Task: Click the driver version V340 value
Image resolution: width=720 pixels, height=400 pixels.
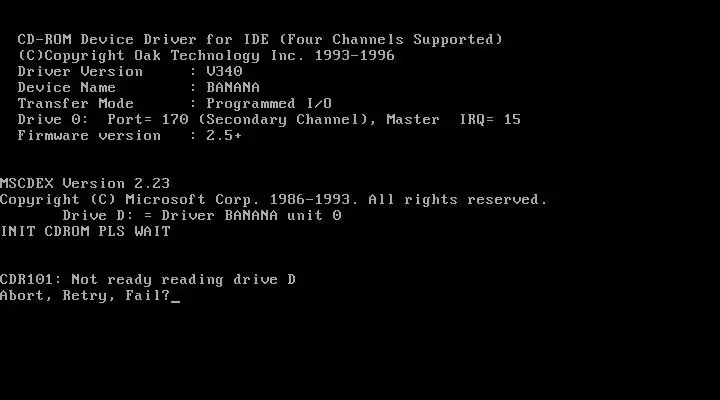Action: [x=224, y=71]
